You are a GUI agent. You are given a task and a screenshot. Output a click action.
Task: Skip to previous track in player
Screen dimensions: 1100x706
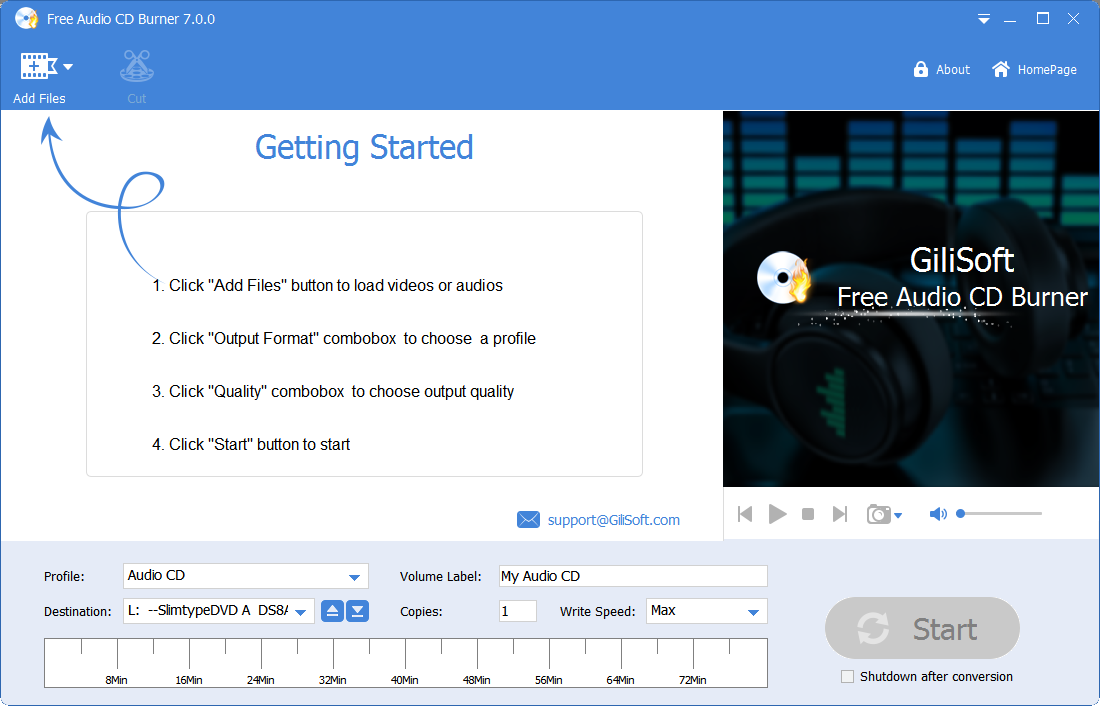(x=745, y=514)
